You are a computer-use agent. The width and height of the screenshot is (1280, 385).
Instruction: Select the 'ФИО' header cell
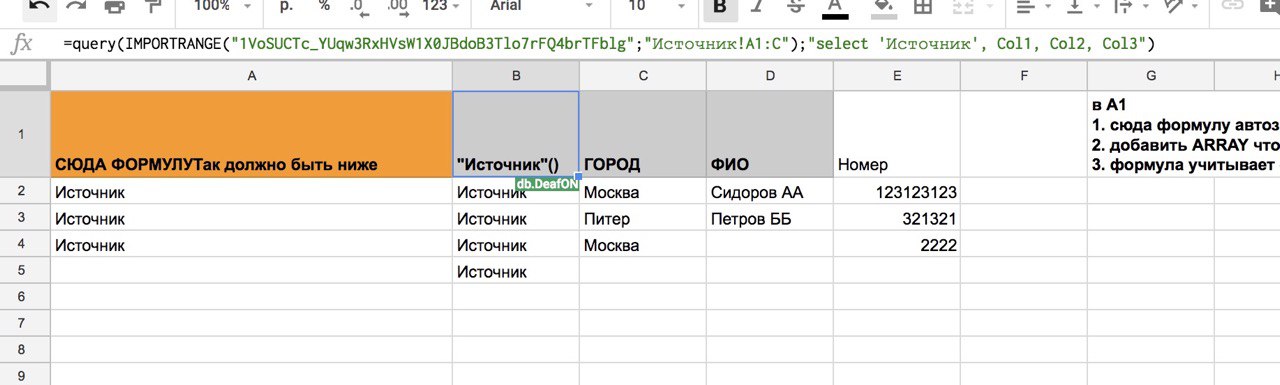pos(769,134)
